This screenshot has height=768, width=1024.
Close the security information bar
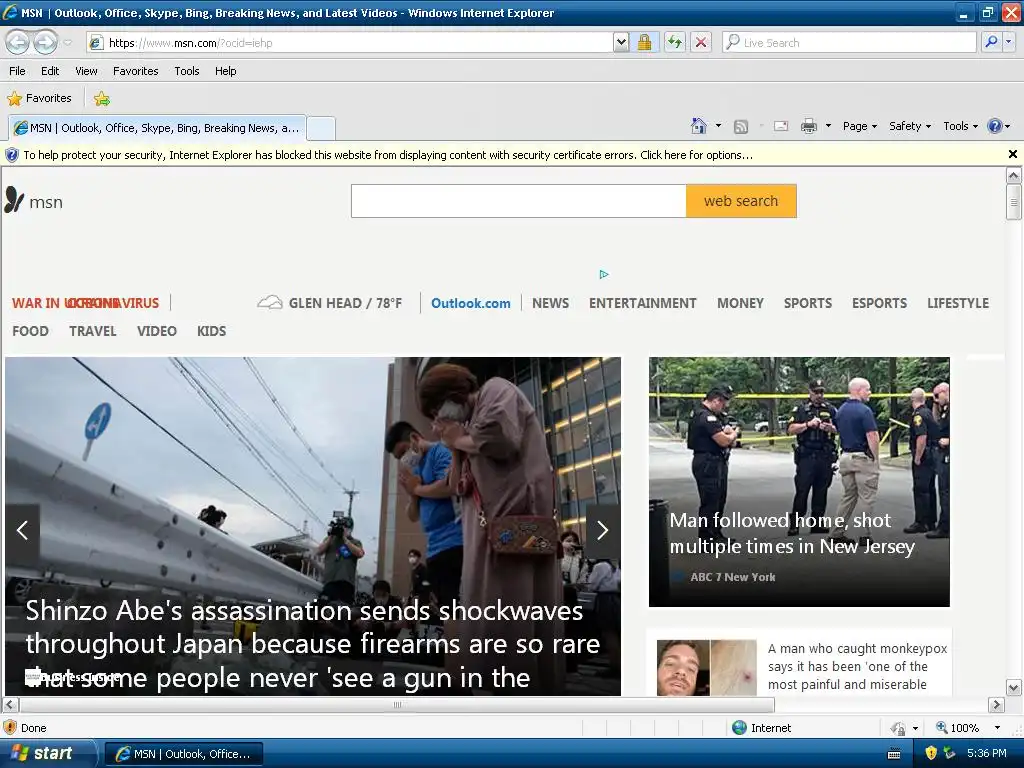coord(1012,154)
